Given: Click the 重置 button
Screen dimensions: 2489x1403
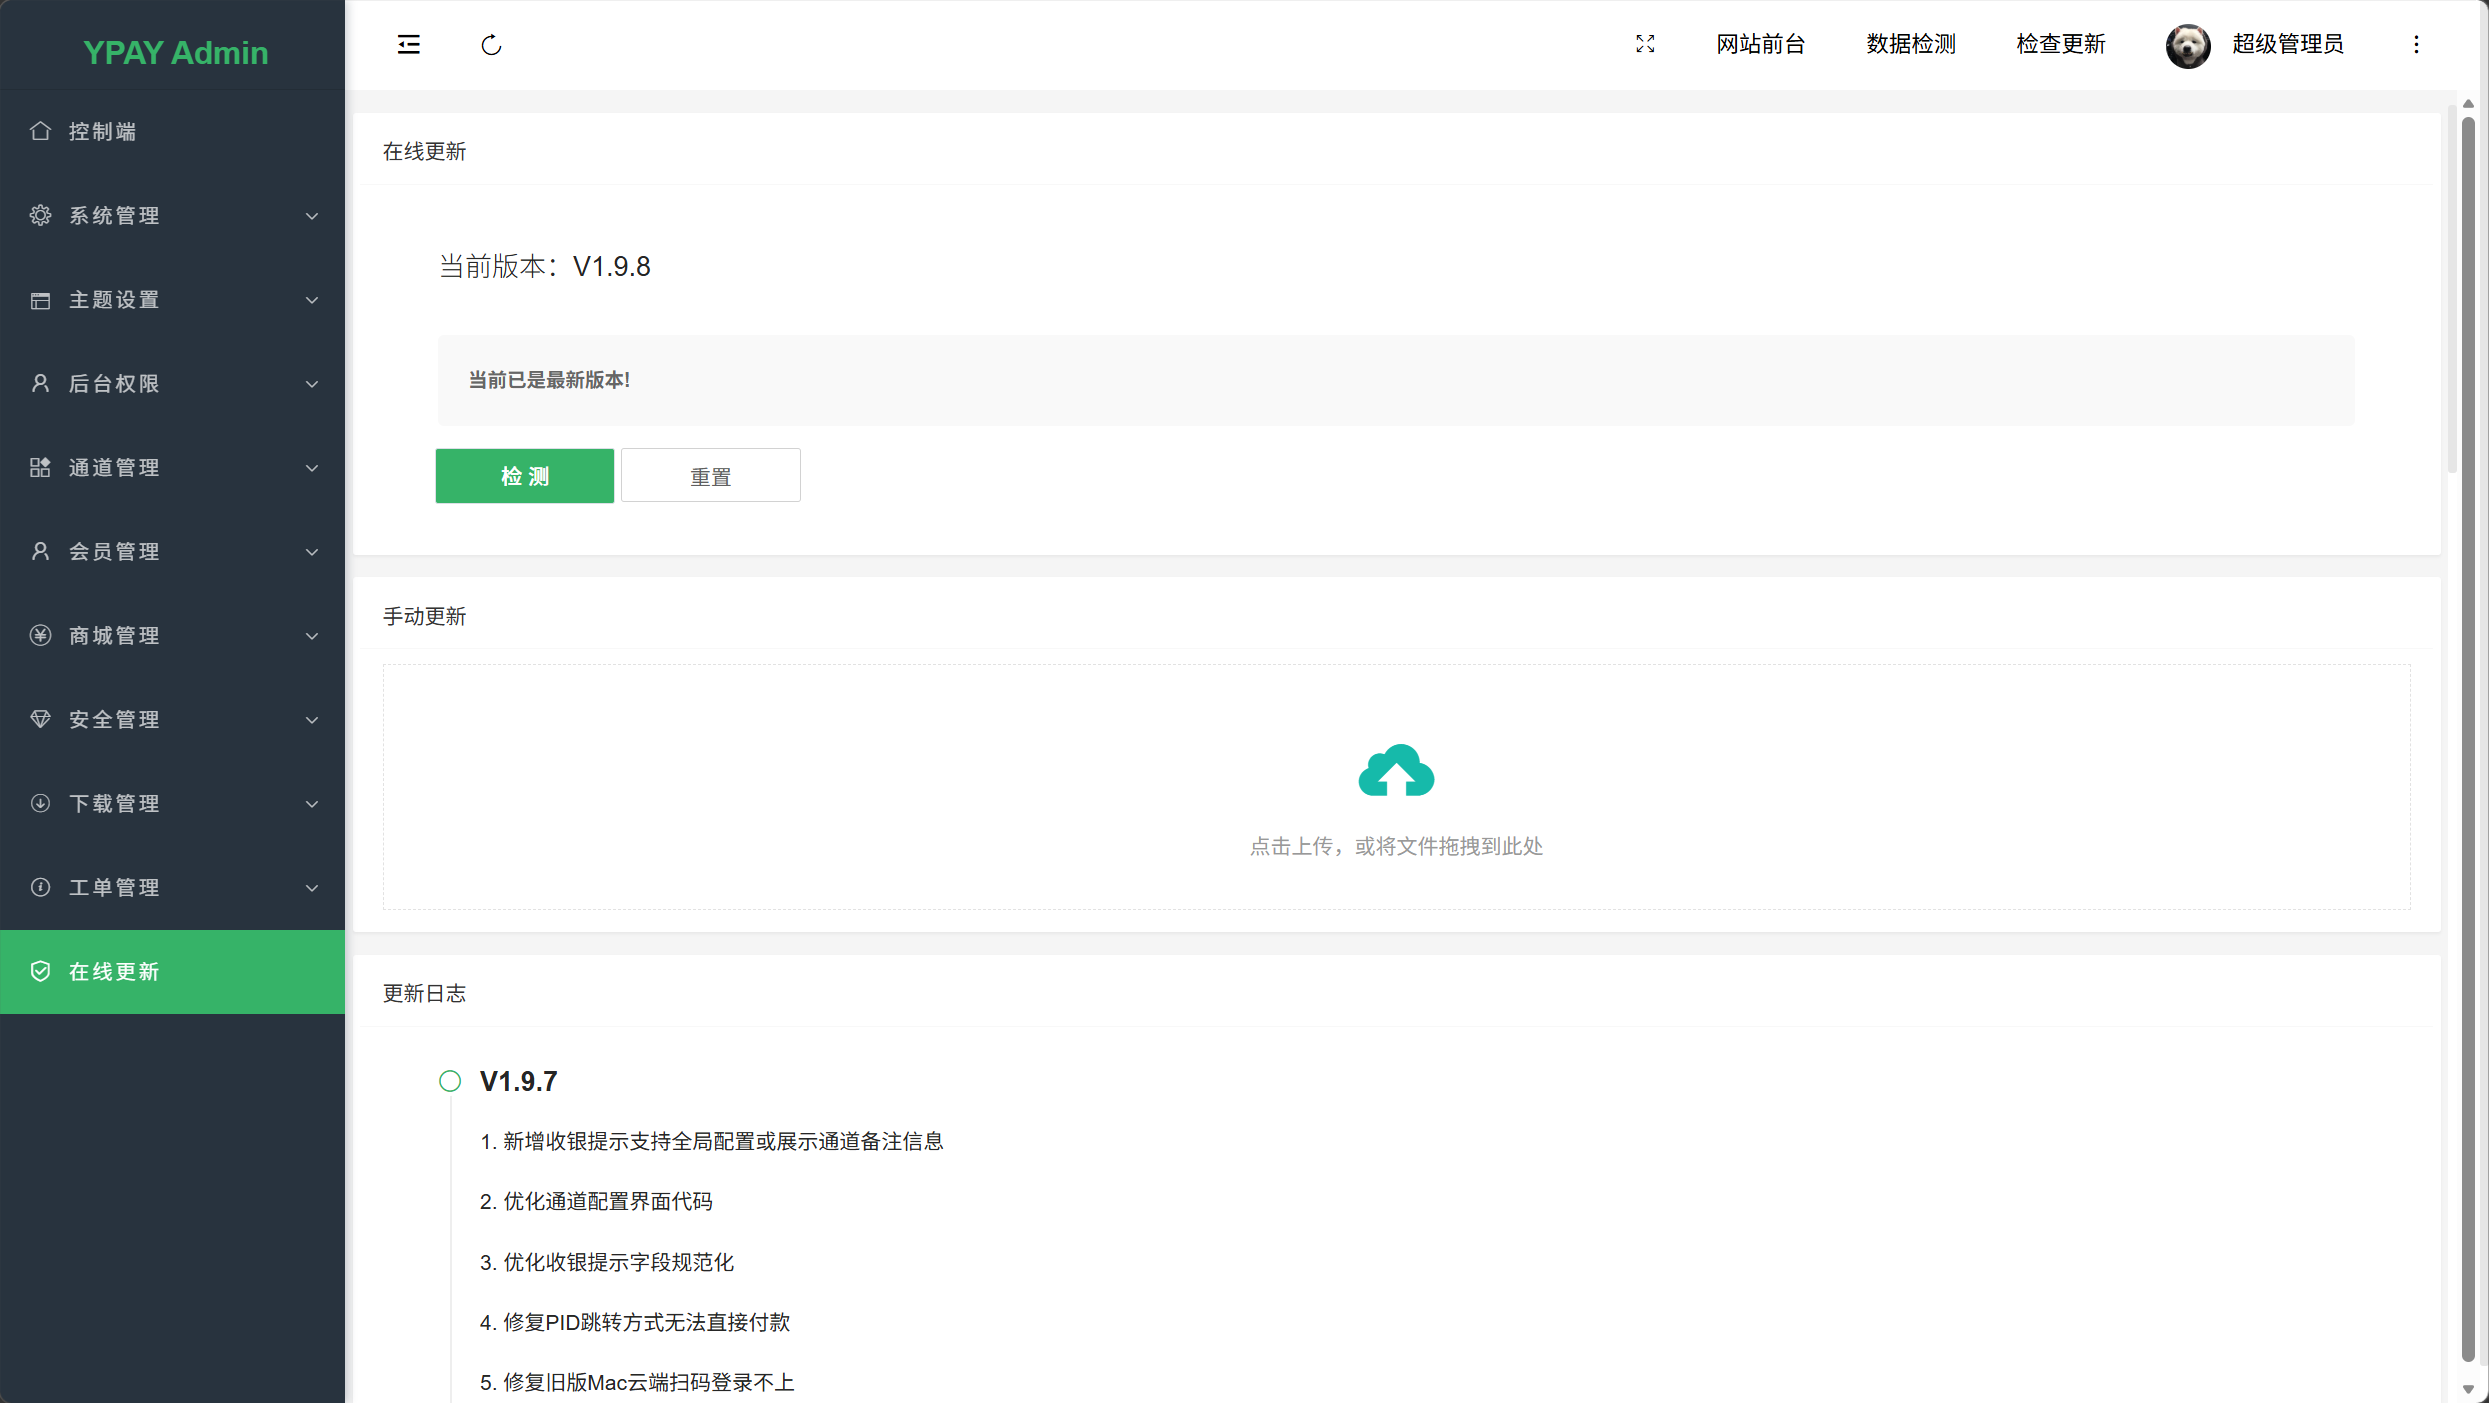Looking at the screenshot, I should tap(710, 476).
